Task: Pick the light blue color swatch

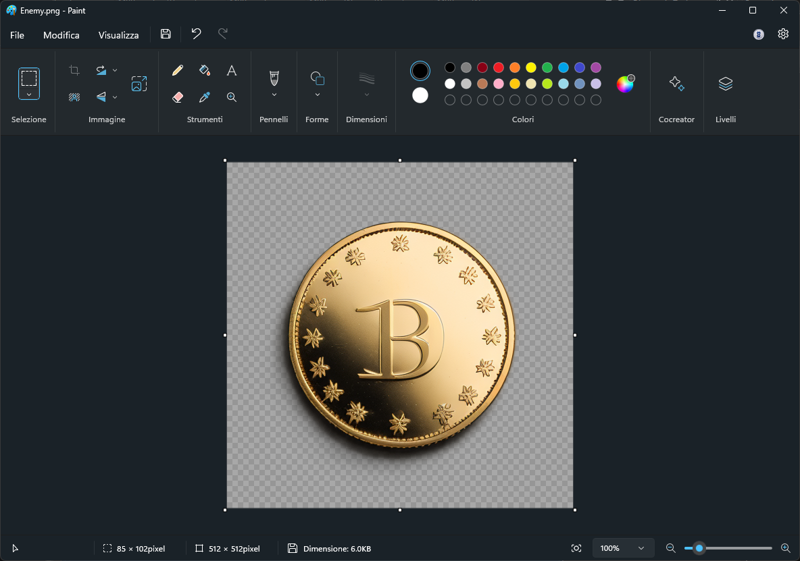Action: [x=563, y=84]
